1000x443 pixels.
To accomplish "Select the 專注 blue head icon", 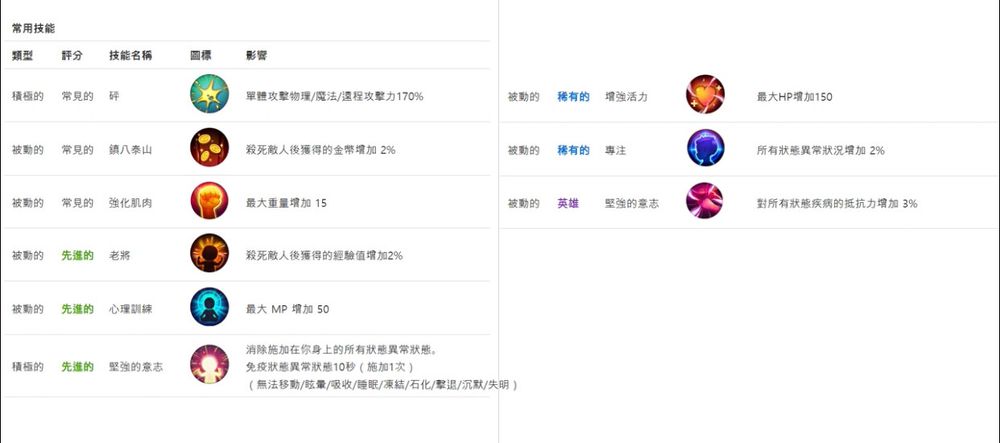I will [x=705, y=148].
